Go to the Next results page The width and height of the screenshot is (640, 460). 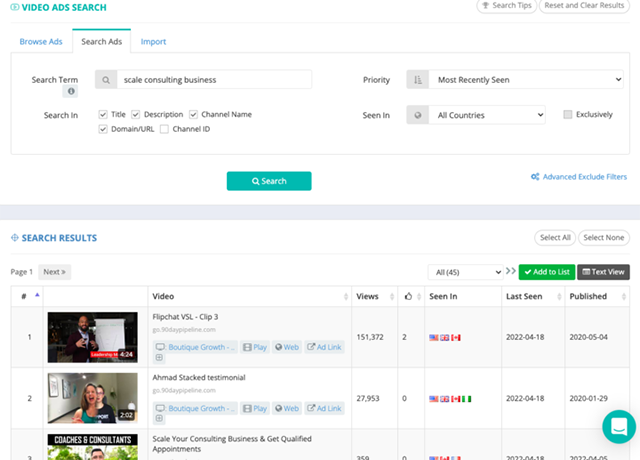point(54,272)
